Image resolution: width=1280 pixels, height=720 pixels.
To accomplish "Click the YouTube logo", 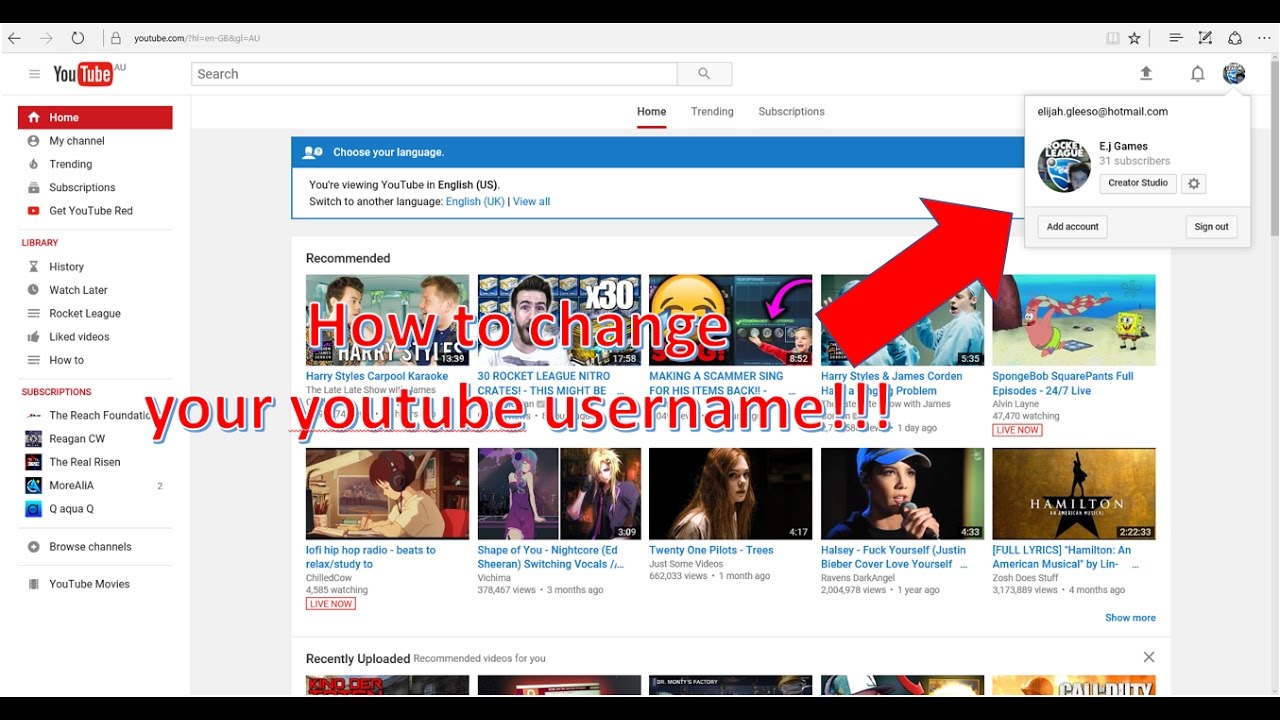I will pos(82,74).
